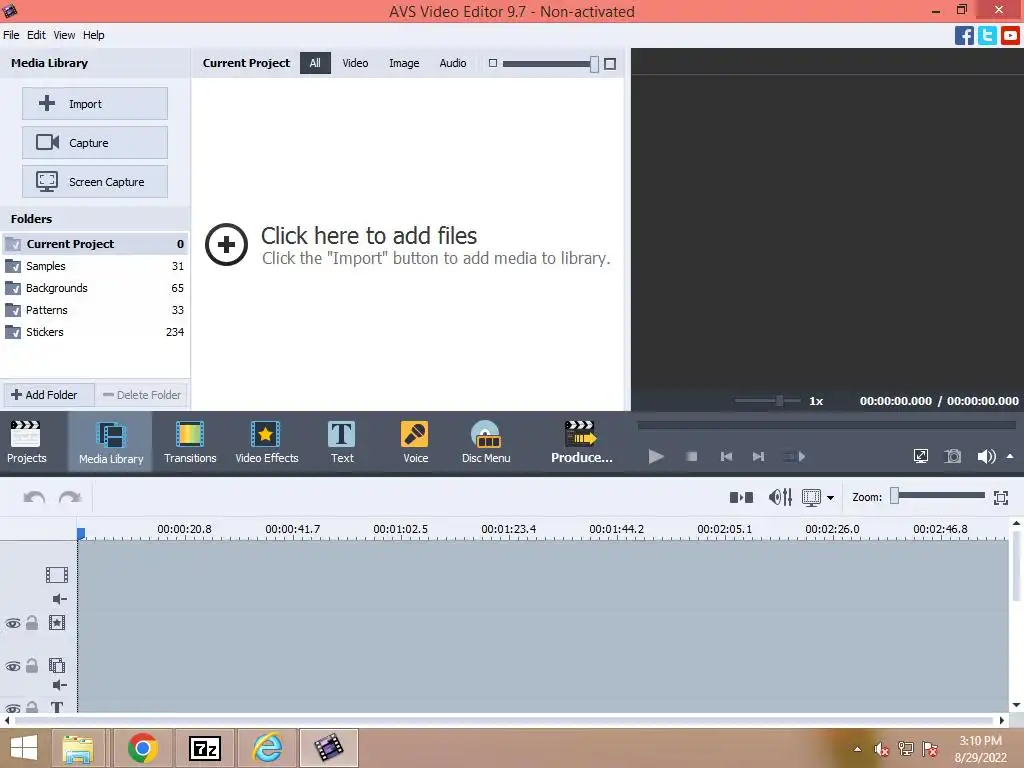Click the next scene button
This screenshot has width=1024, height=768.
click(794, 456)
